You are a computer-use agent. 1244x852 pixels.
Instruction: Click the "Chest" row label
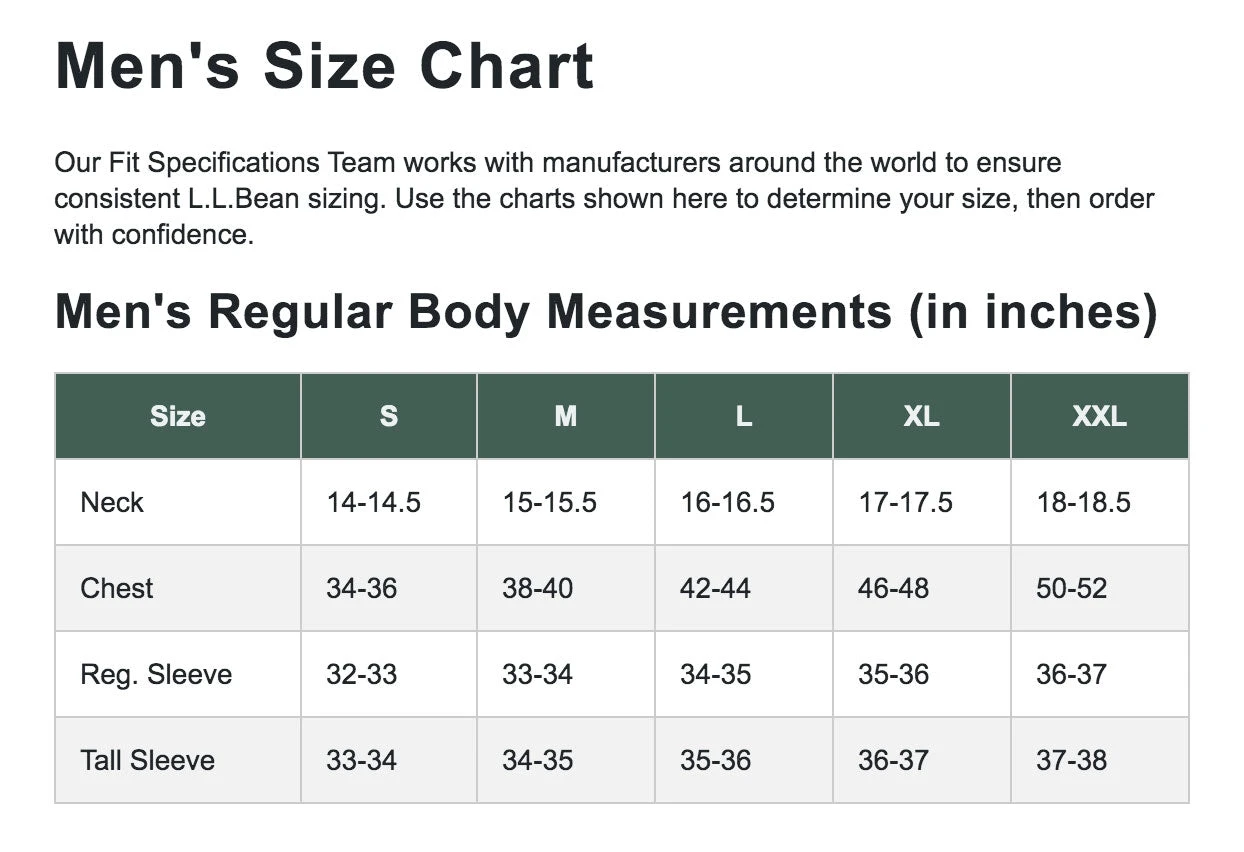click(117, 588)
